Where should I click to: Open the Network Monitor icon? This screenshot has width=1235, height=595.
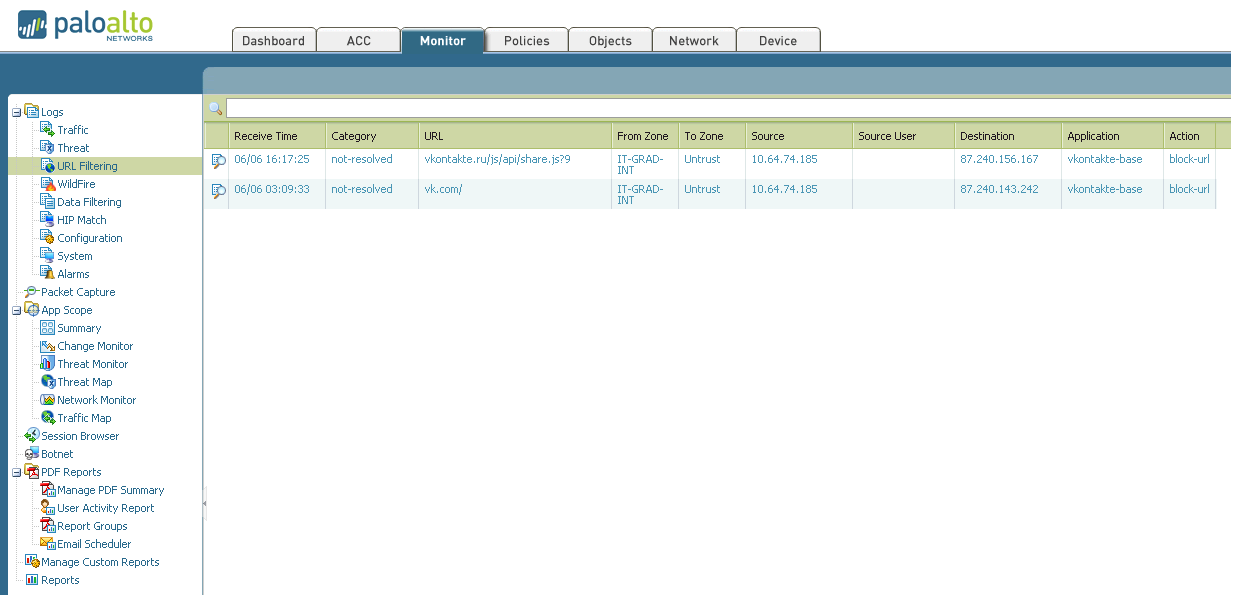(x=47, y=399)
